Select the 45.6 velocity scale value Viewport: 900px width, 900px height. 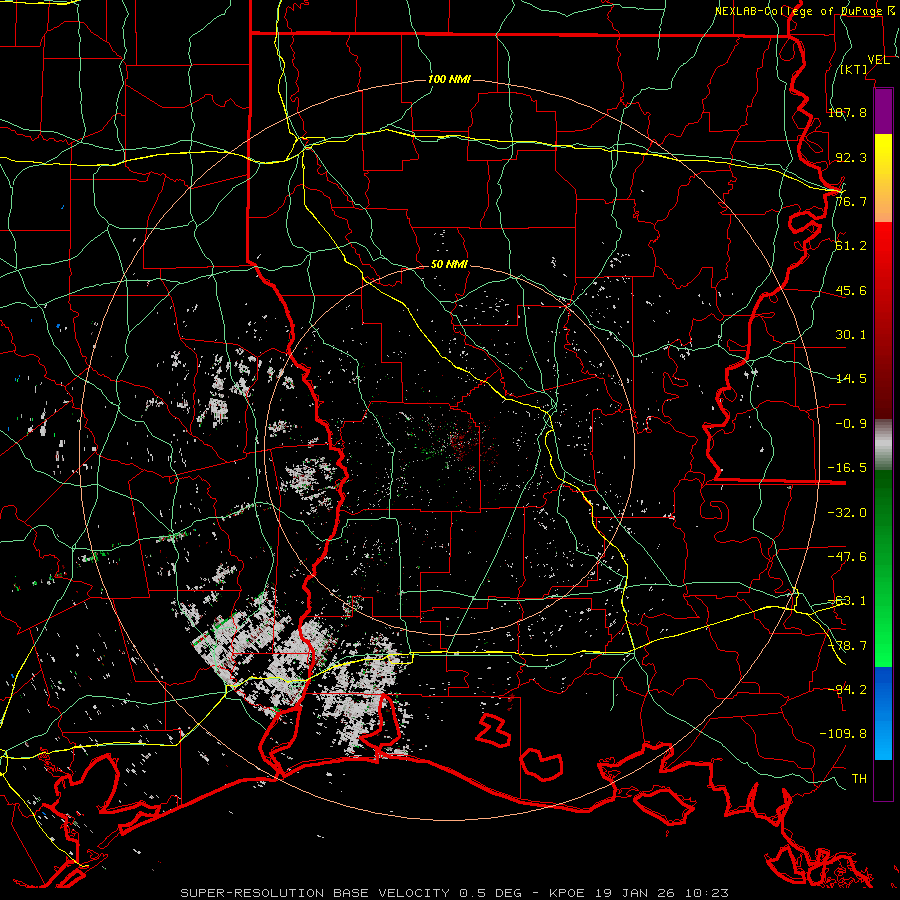851,290
